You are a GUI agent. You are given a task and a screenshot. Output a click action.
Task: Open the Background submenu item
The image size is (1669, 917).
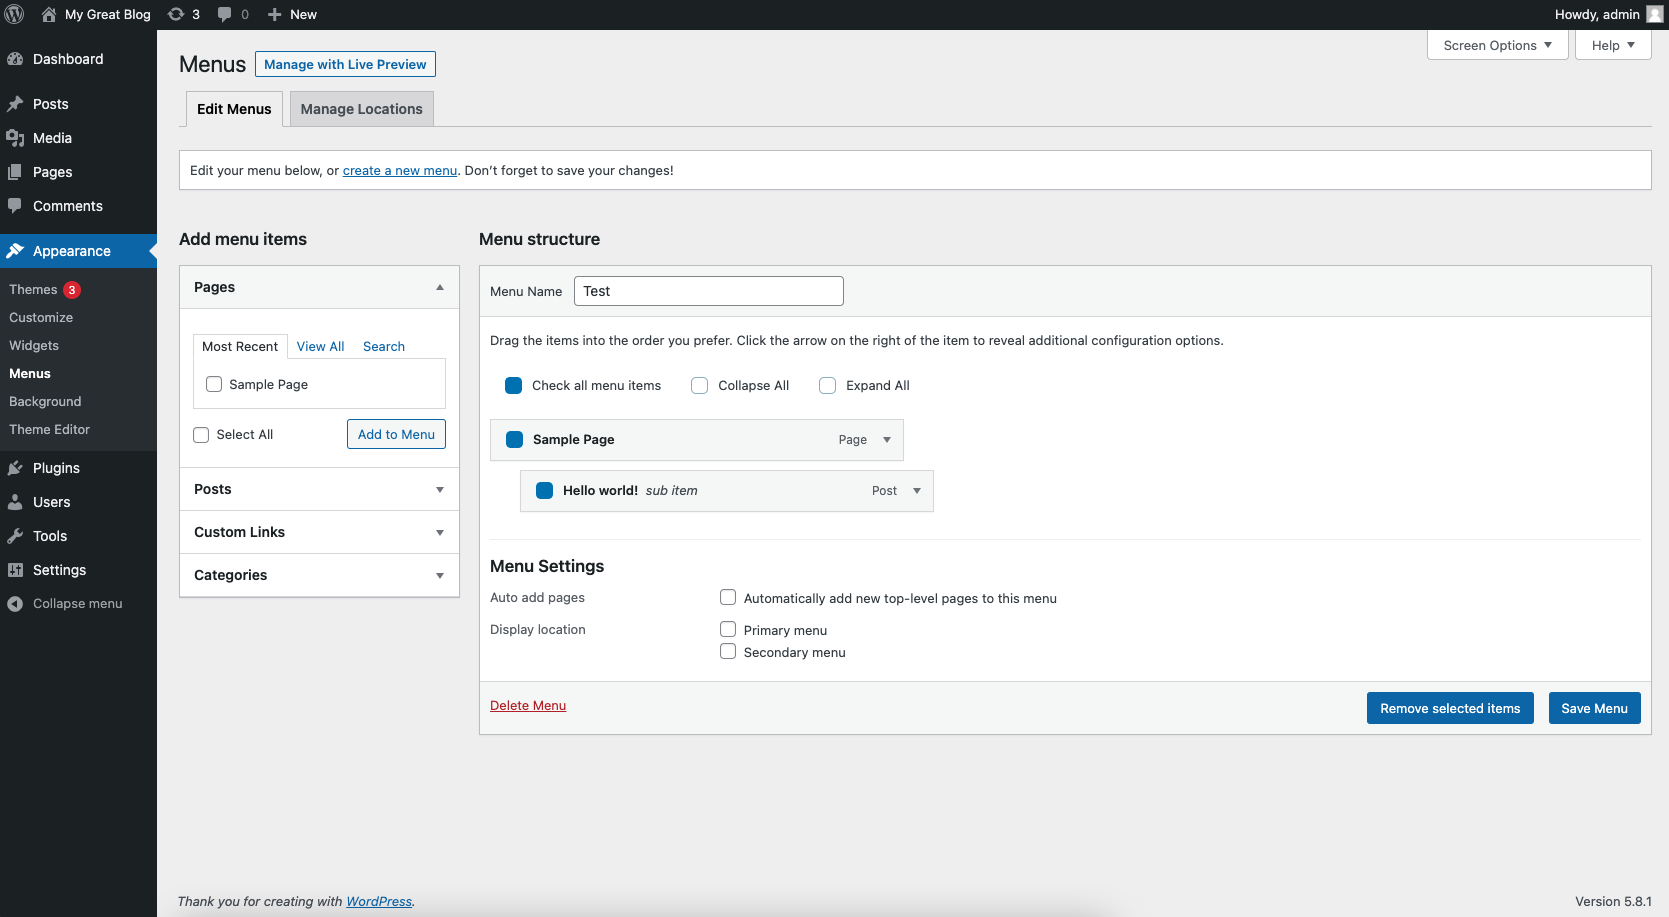pyautogui.click(x=45, y=401)
